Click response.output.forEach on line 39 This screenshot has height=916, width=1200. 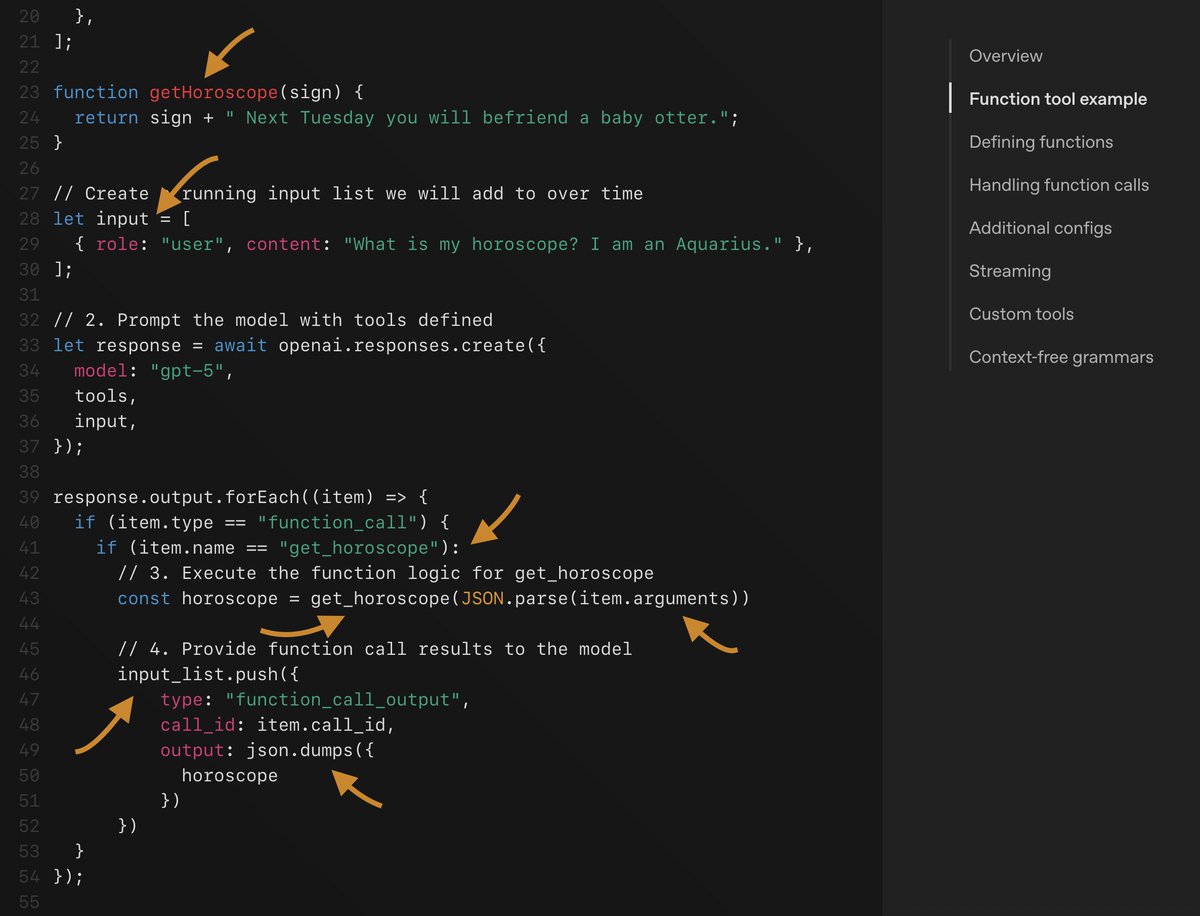176,497
